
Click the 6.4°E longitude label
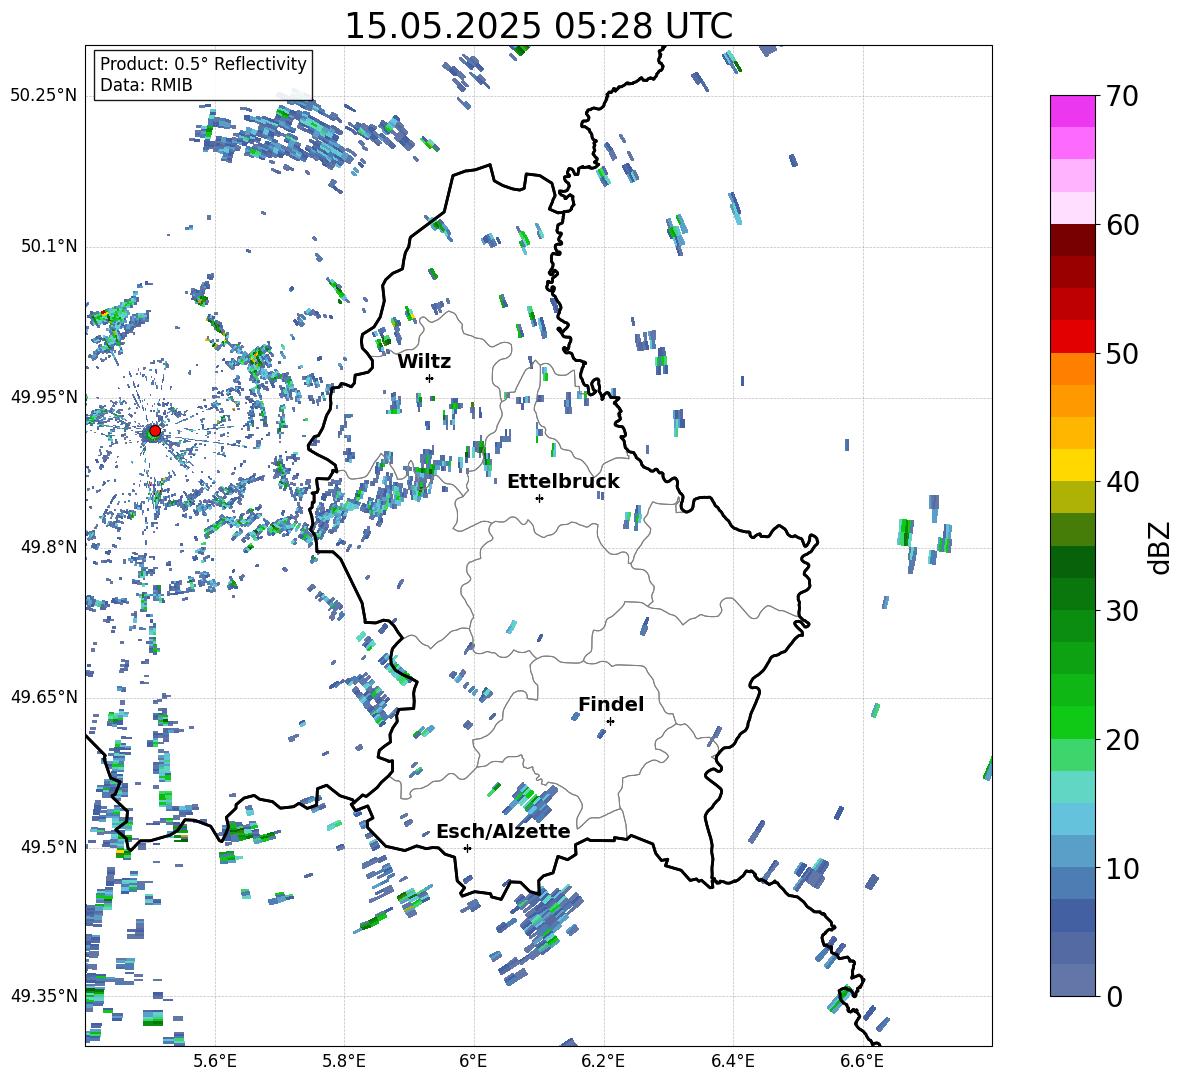tap(732, 1061)
